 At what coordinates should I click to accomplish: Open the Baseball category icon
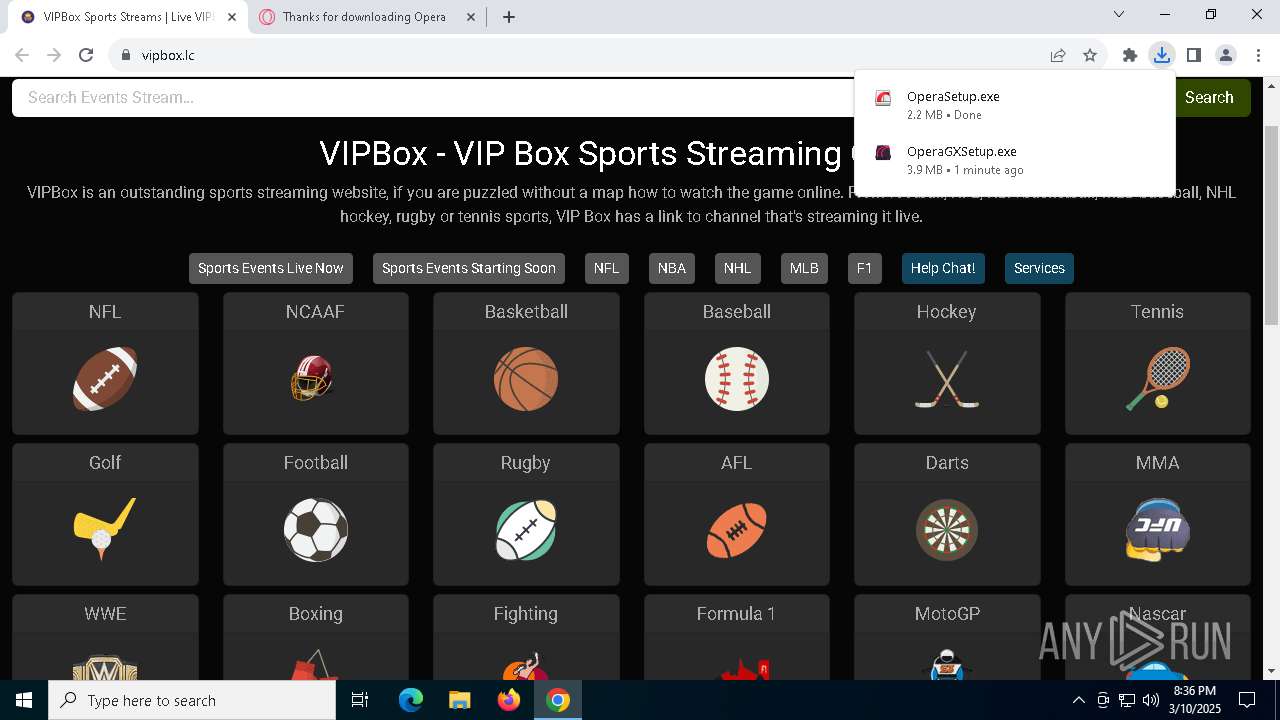(x=736, y=379)
